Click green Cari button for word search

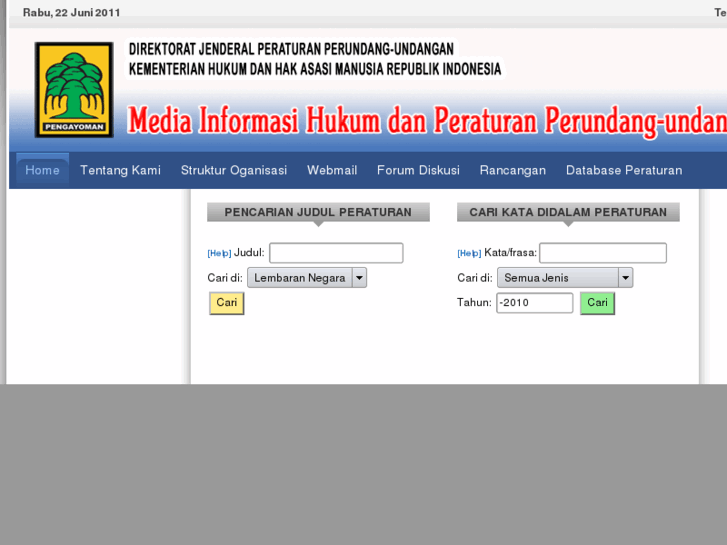[597, 303]
